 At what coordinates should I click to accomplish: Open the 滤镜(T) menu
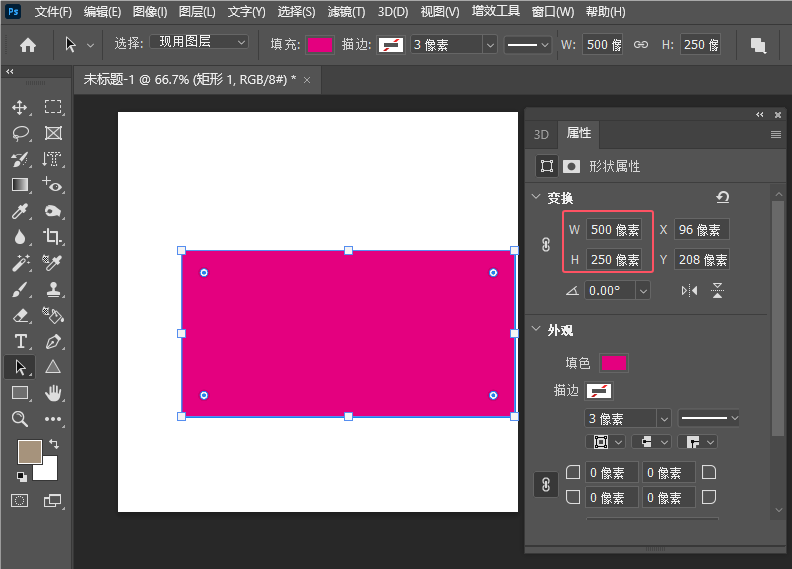tap(346, 12)
